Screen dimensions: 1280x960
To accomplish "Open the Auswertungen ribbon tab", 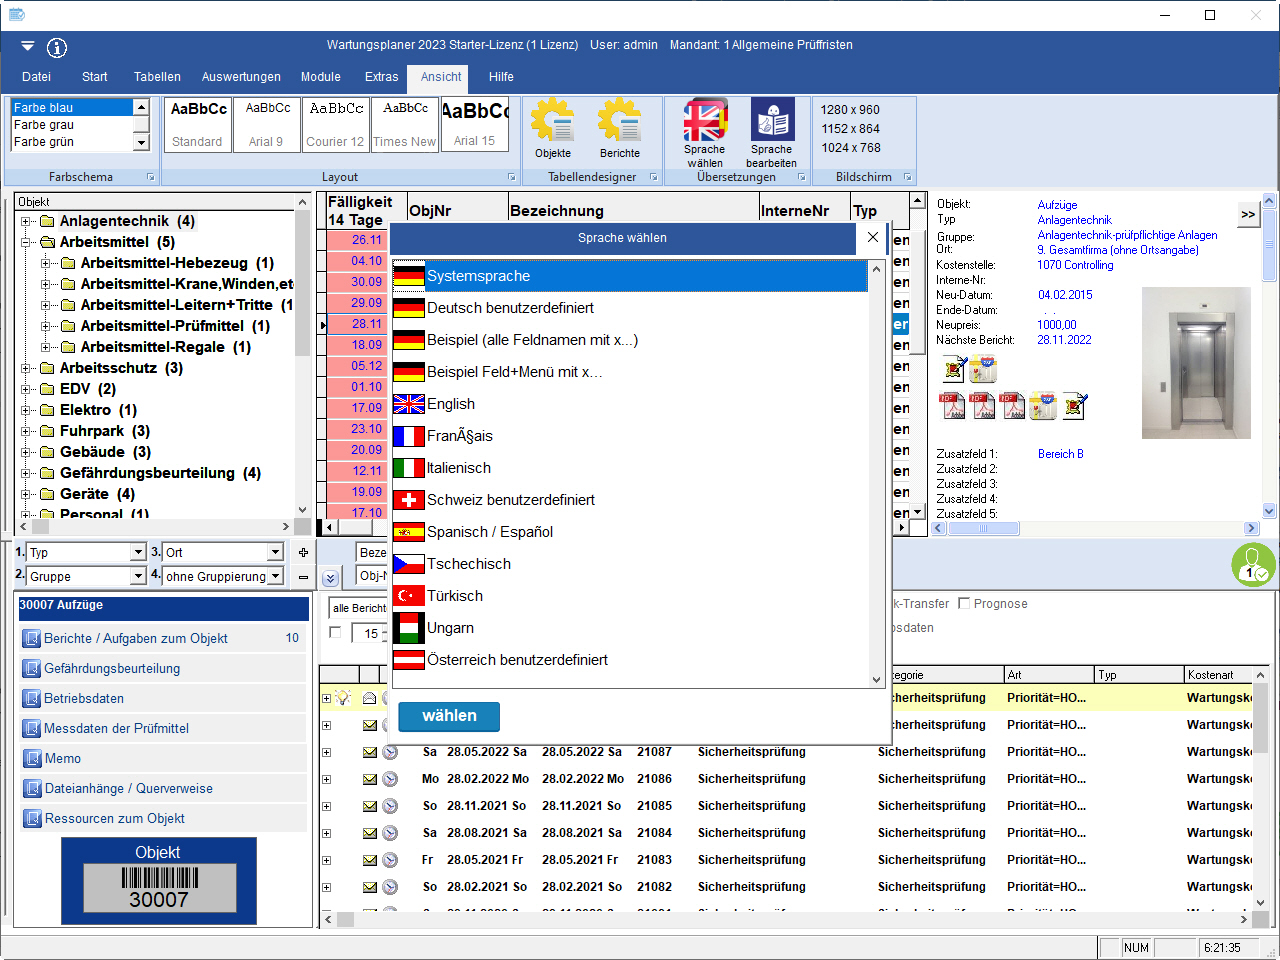I will [241, 77].
